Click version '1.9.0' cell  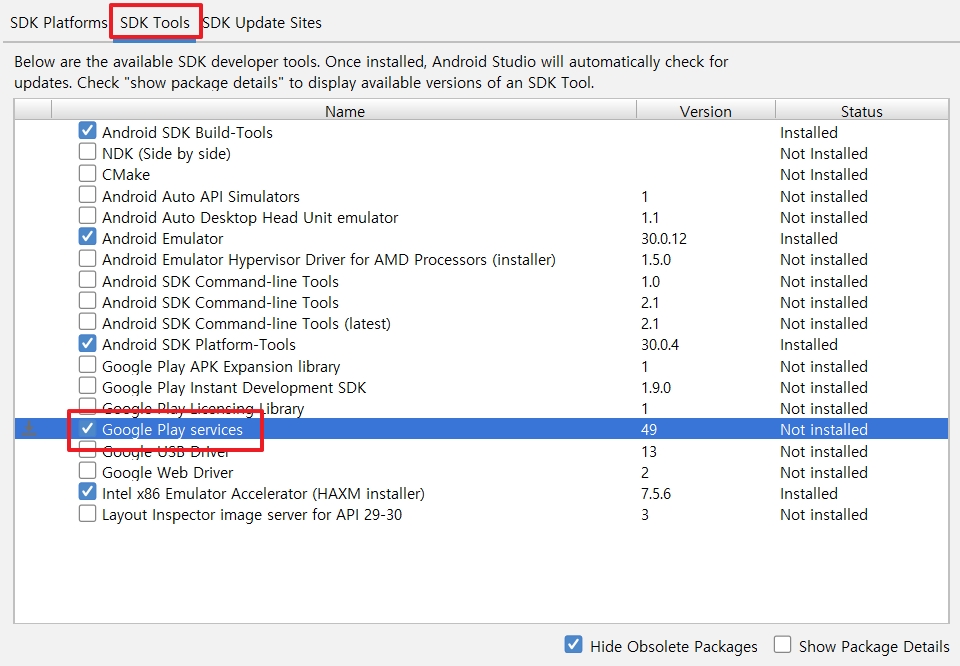[x=656, y=387]
